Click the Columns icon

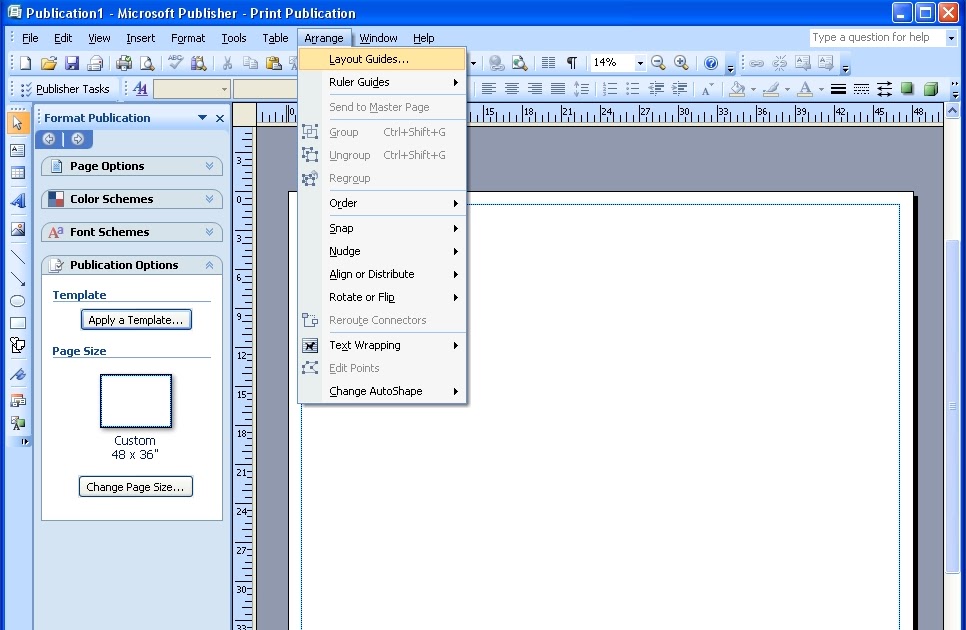point(548,62)
